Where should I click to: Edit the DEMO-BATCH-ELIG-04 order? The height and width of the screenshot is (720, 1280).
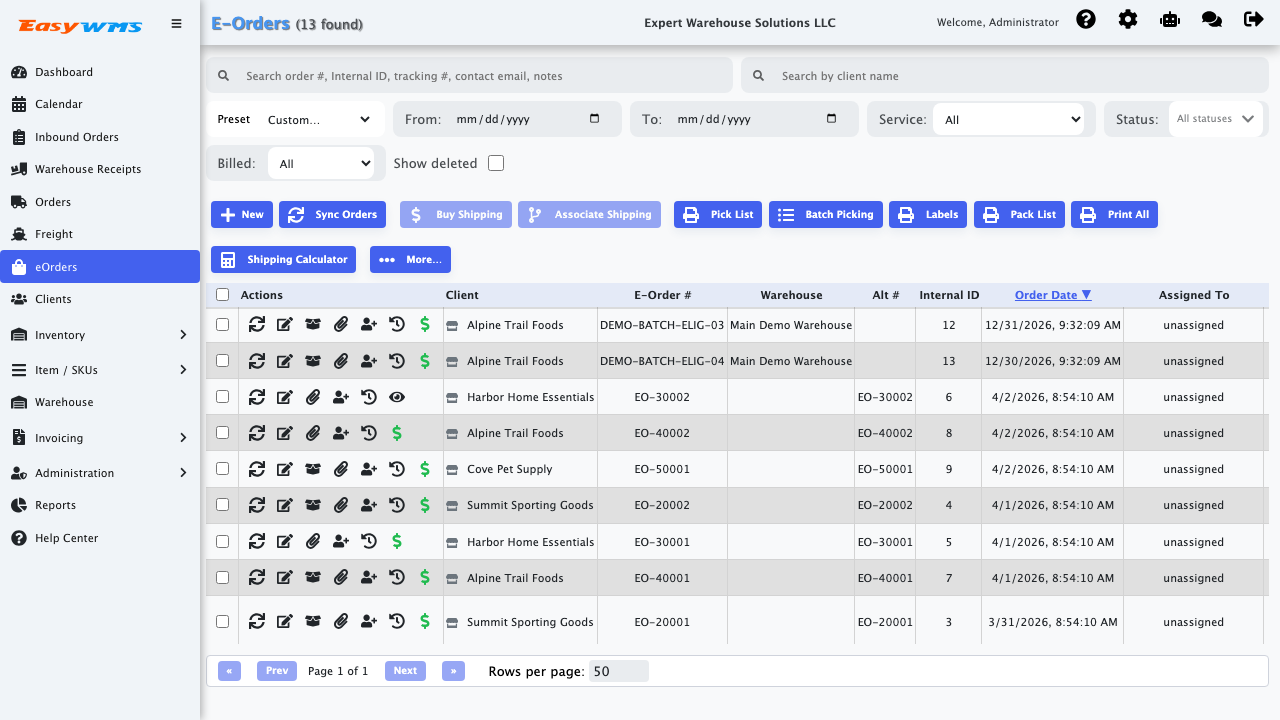coord(285,361)
